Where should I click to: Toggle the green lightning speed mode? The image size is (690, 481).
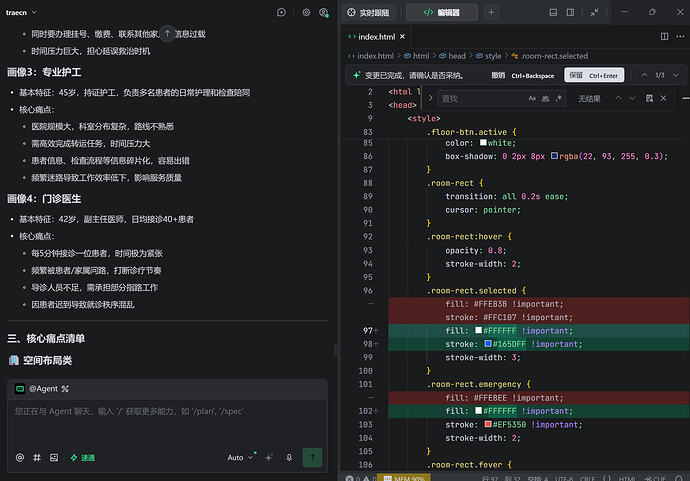[83, 458]
